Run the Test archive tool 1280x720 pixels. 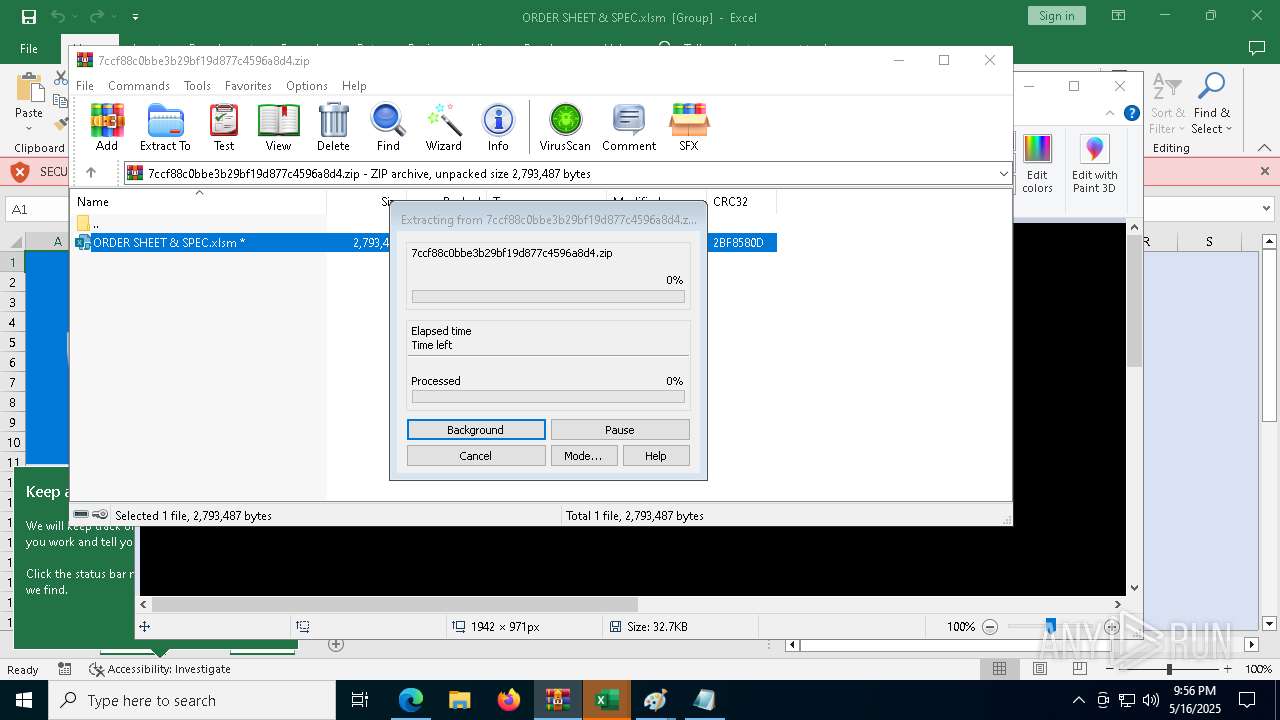tap(224, 127)
